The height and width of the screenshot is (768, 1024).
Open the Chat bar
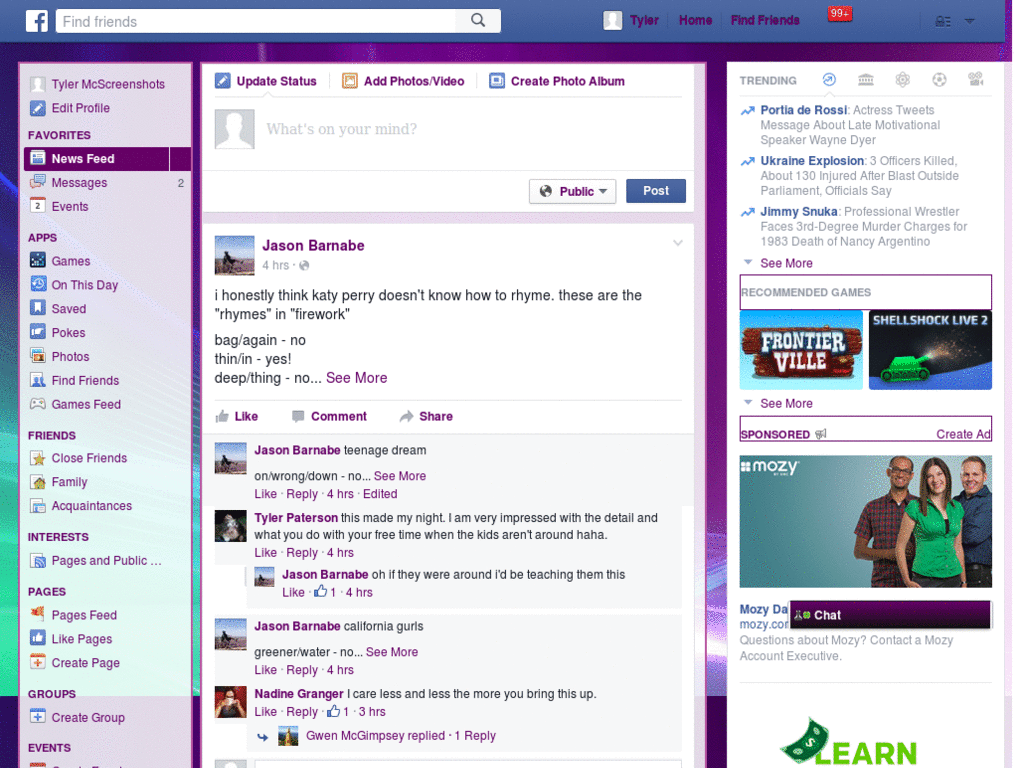tap(890, 615)
